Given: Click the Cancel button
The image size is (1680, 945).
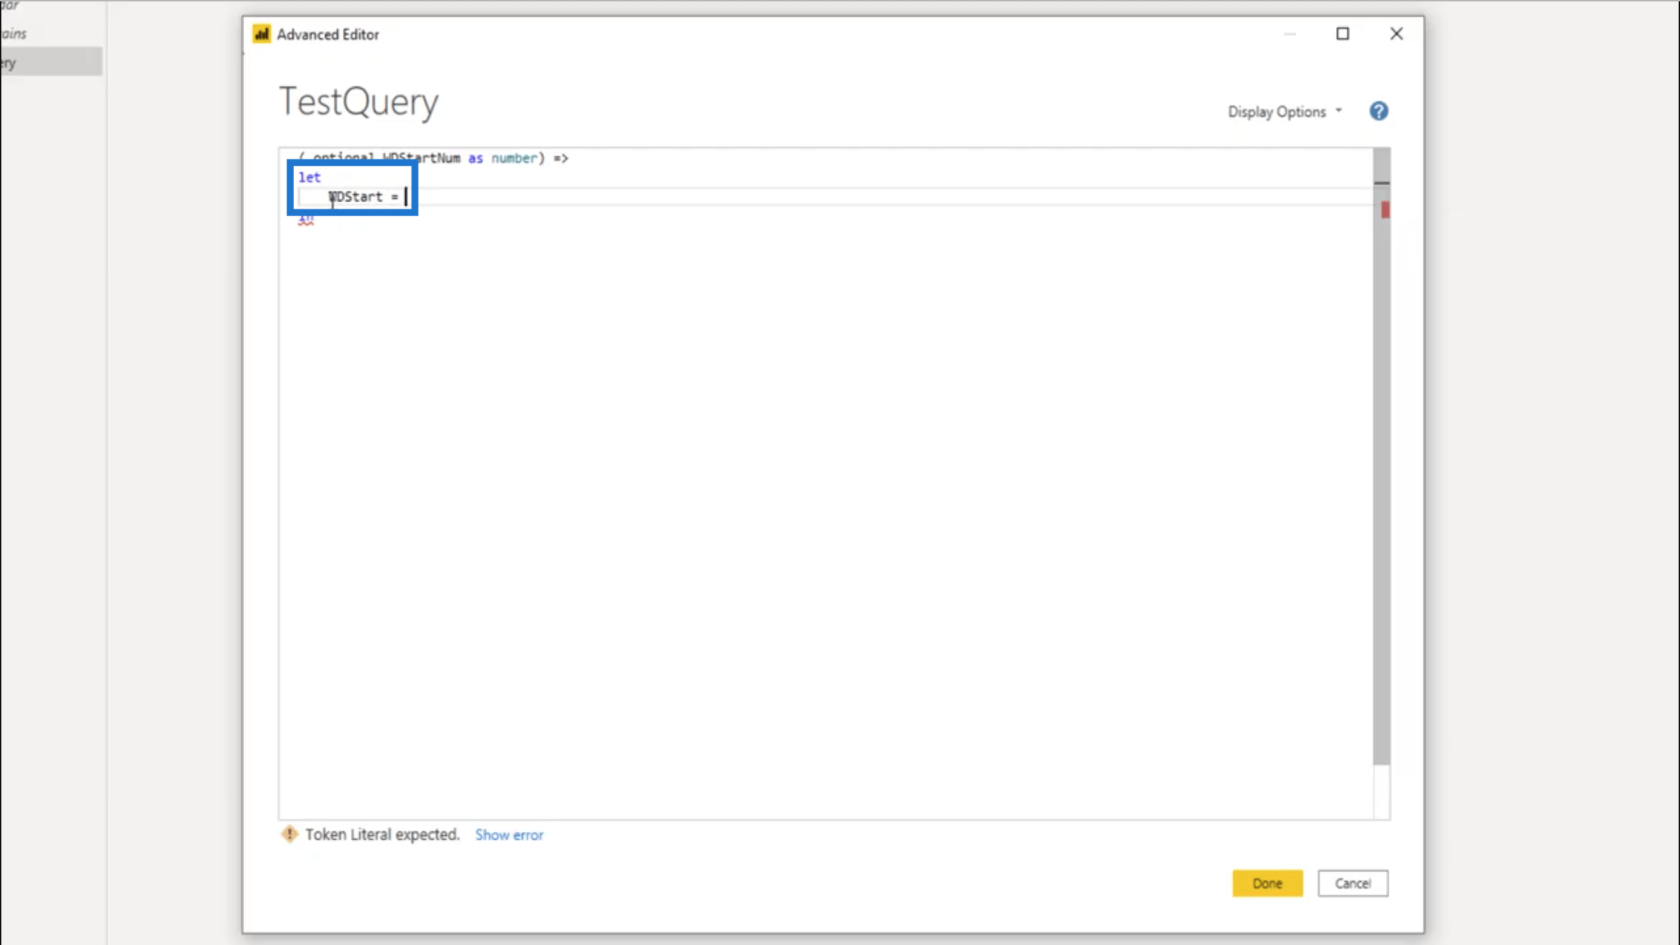Looking at the screenshot, I should (1352, 883).
